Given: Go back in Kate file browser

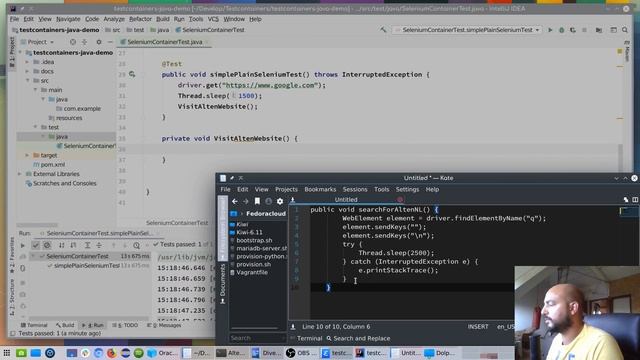Looking at the screenshot, I should click(235, 201).
